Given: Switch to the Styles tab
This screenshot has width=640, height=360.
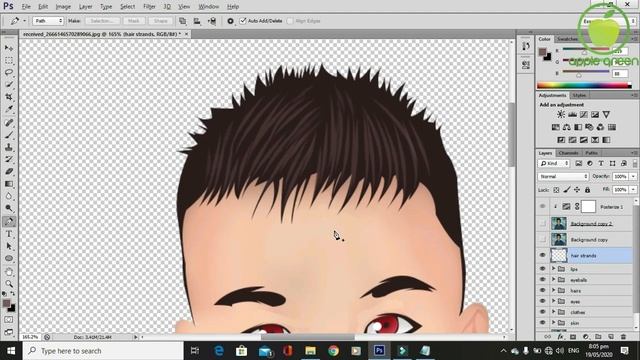Looking at the screenshot, I should [x=579, y=95].
